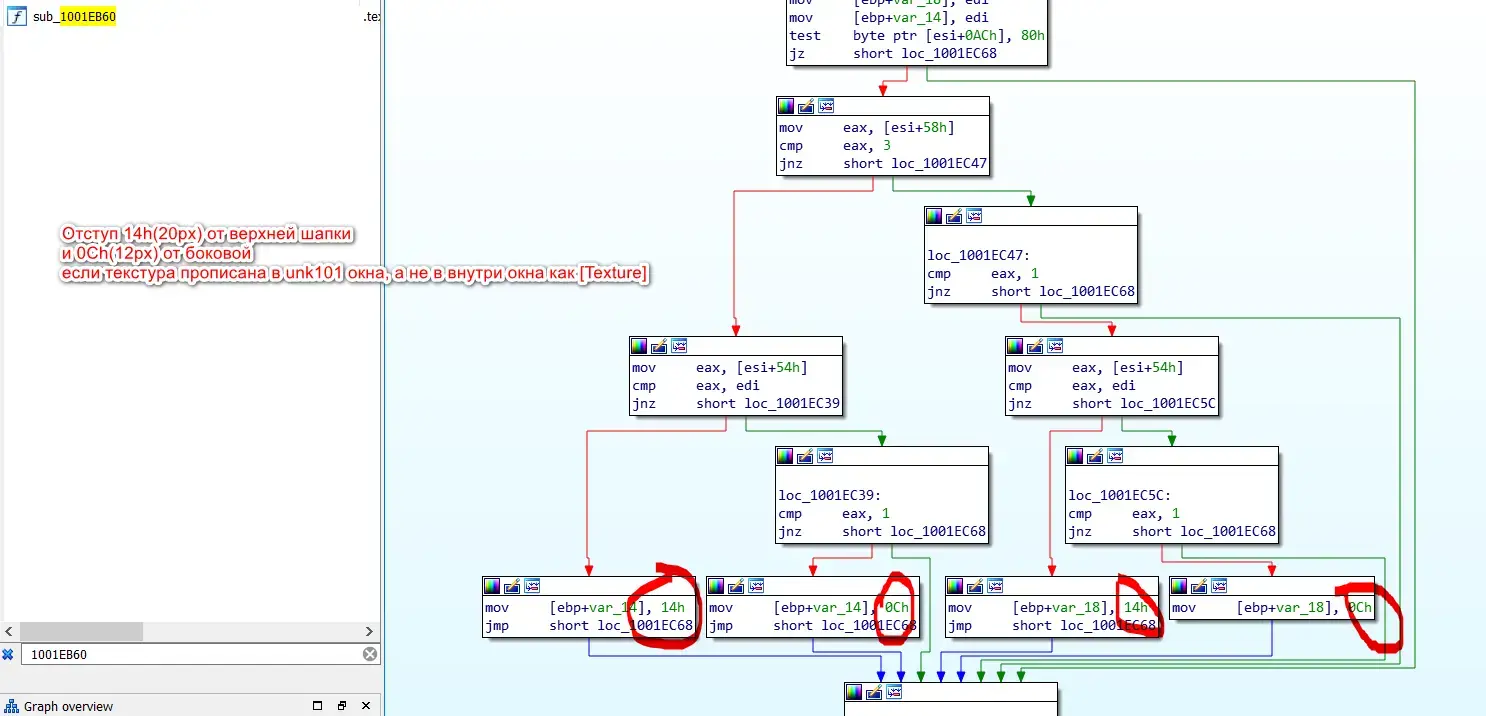Set color of var_14, 14h node
Viewport: 1486px width, 716px height.
[492, 586]
